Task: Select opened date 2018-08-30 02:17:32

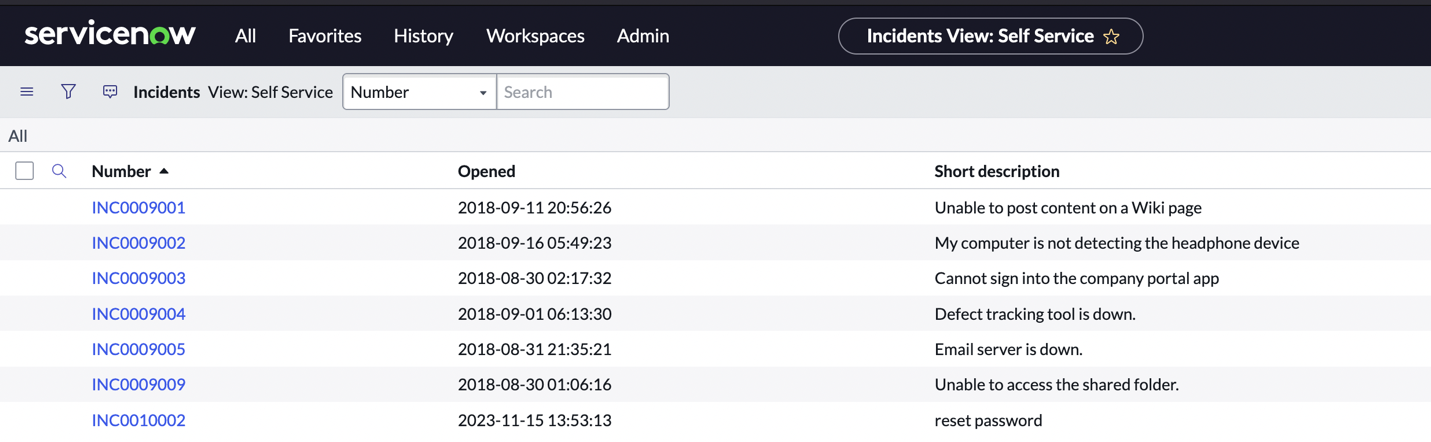Action: tap(534, 278)
